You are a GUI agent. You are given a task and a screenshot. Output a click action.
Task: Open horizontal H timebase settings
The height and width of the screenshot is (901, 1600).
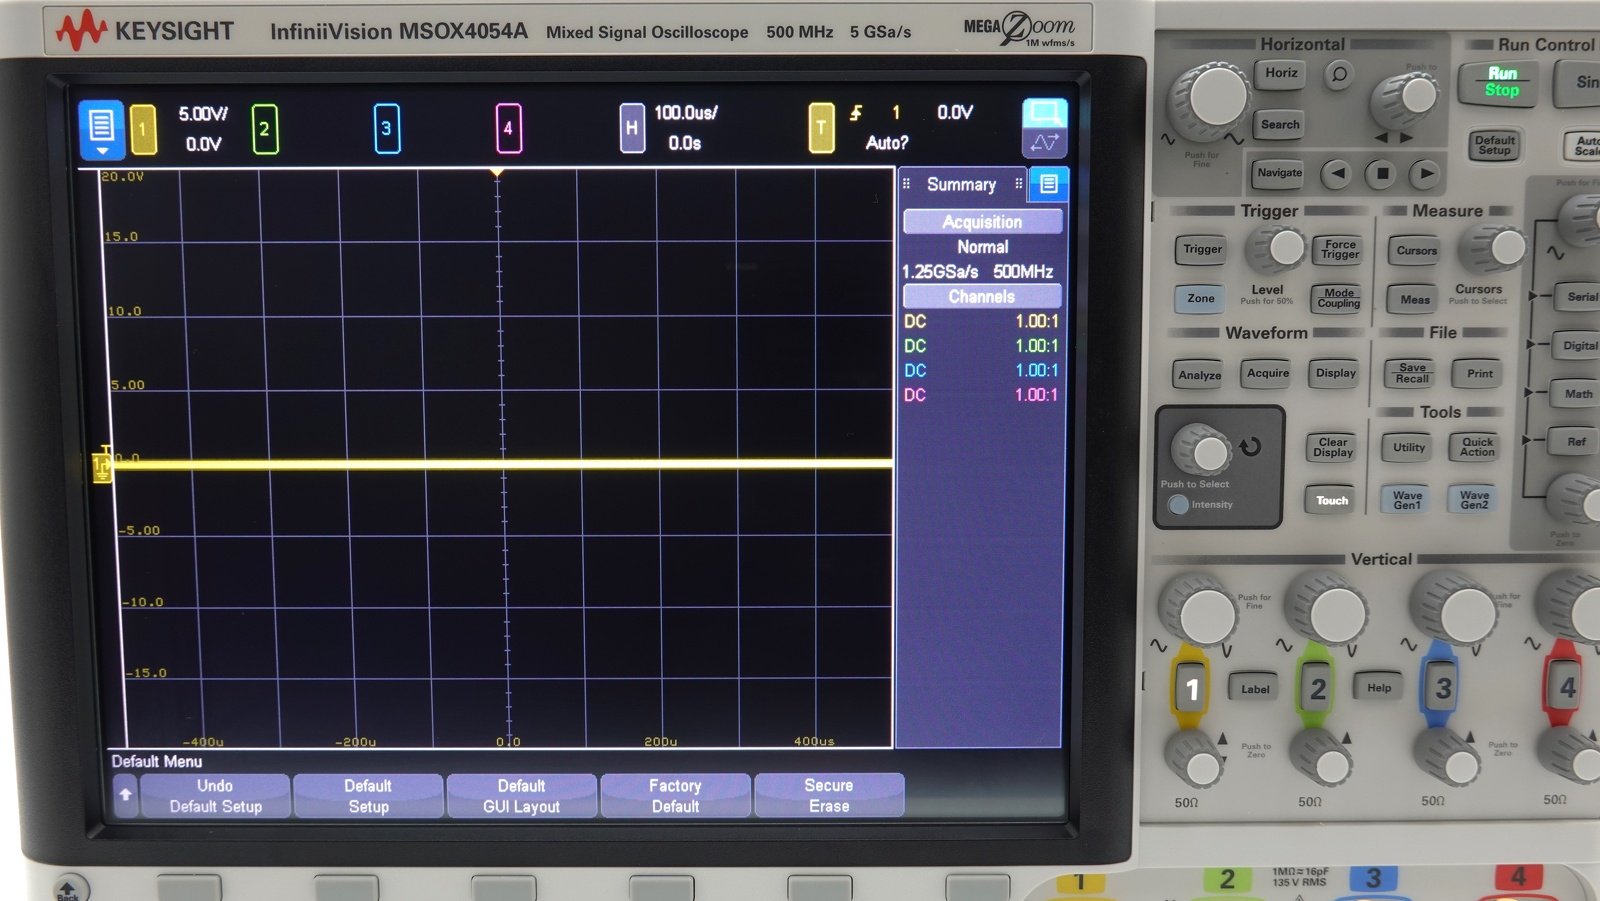click(631, 128)
